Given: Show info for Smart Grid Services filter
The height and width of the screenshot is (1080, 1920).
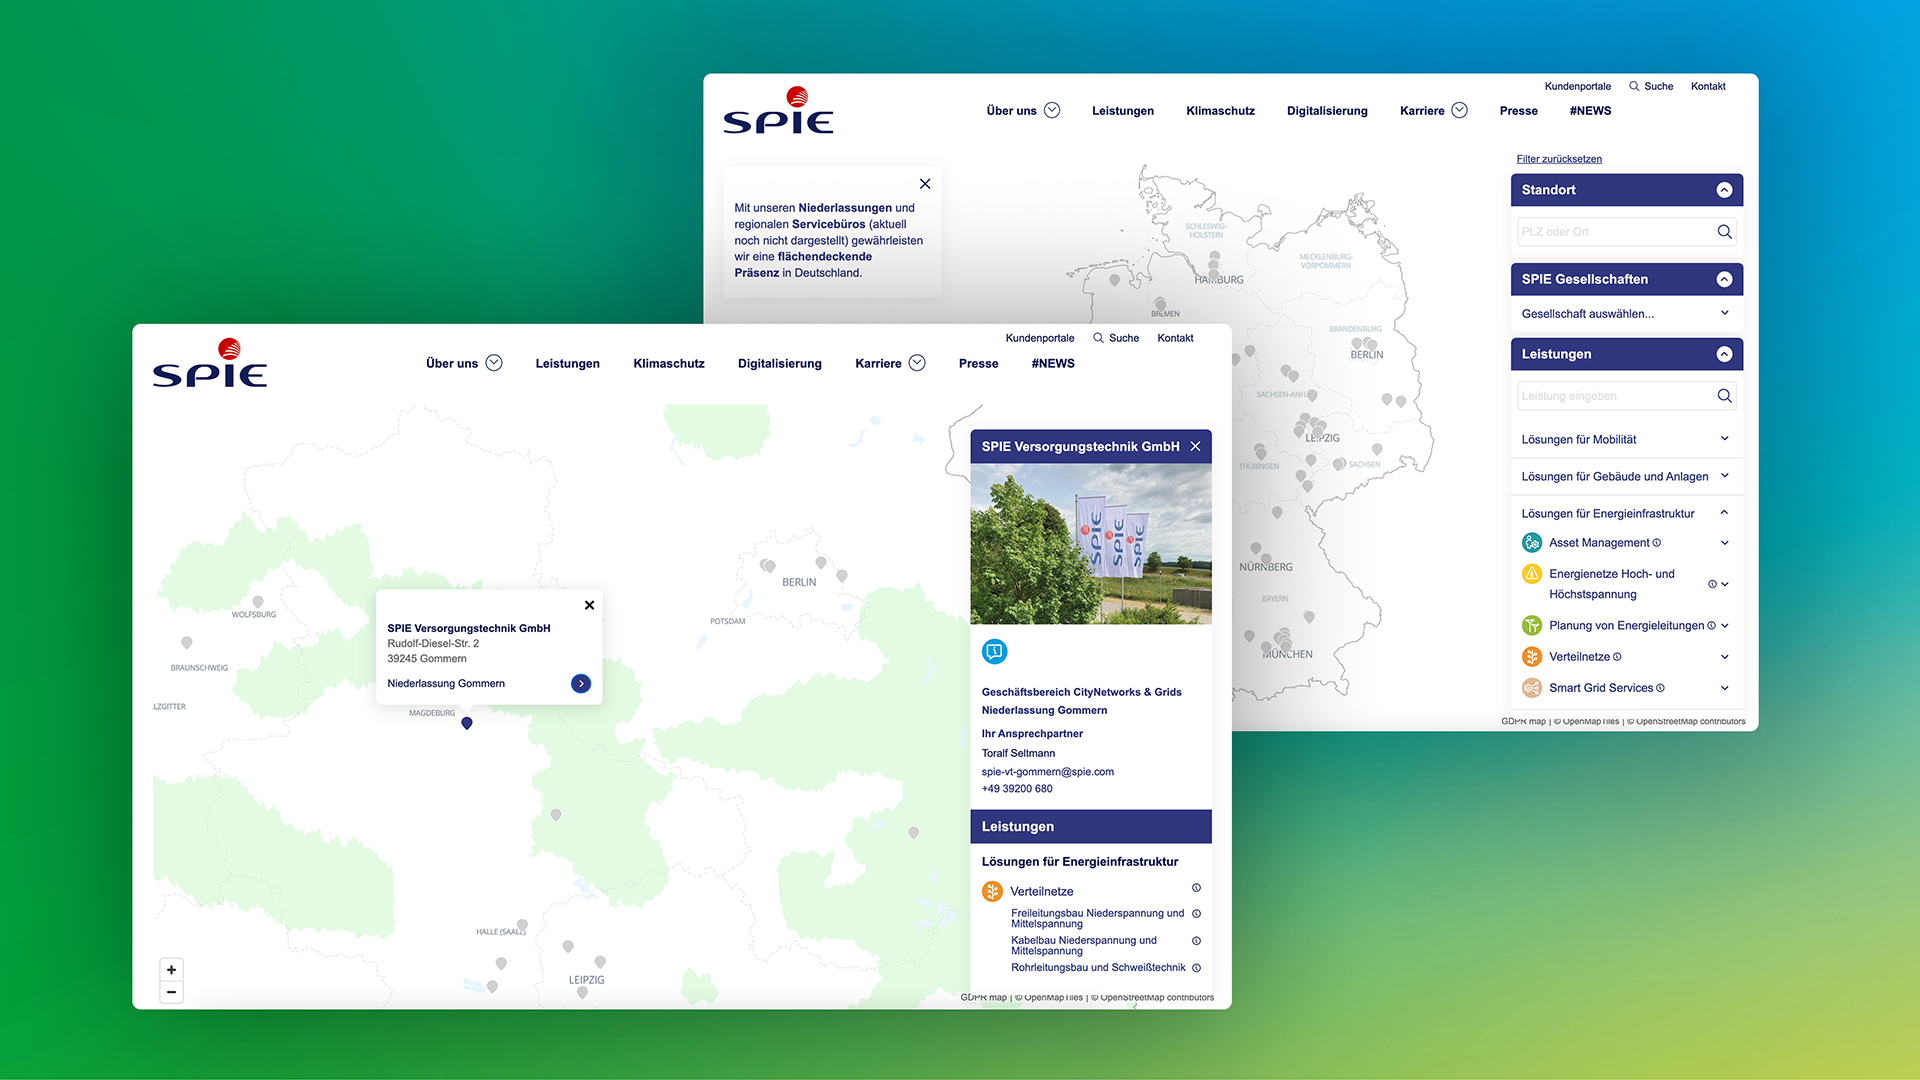Looking at the screenshot, I should point(1661,688).
